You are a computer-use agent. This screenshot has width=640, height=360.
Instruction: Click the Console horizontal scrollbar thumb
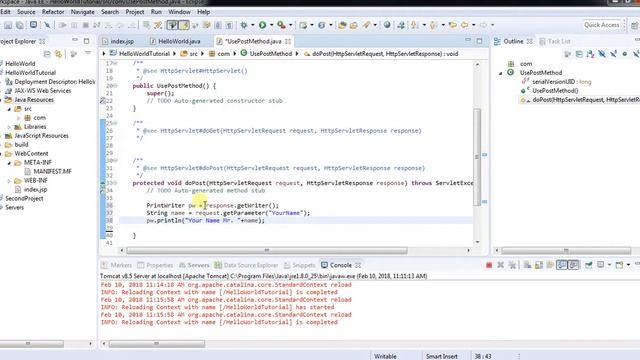pyautogui.click(x=156, y=344)
